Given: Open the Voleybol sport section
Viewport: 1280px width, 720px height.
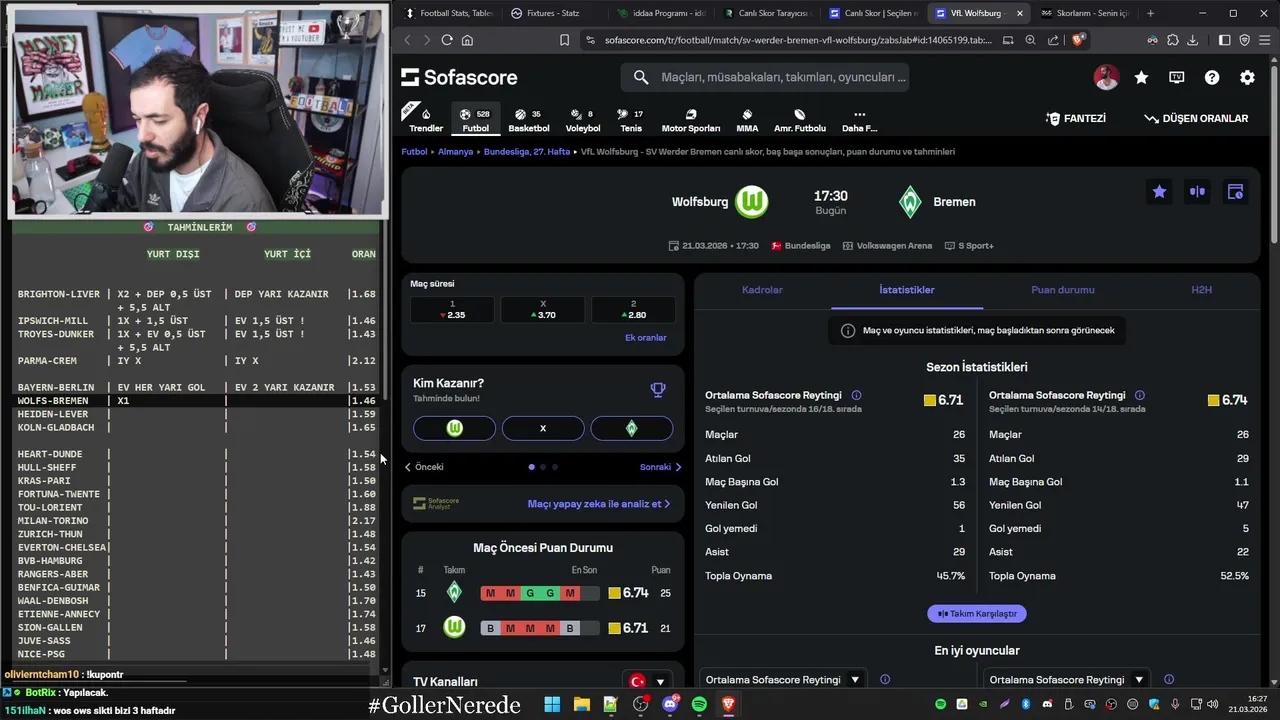Looking at the screenshot, I should 583,119.
